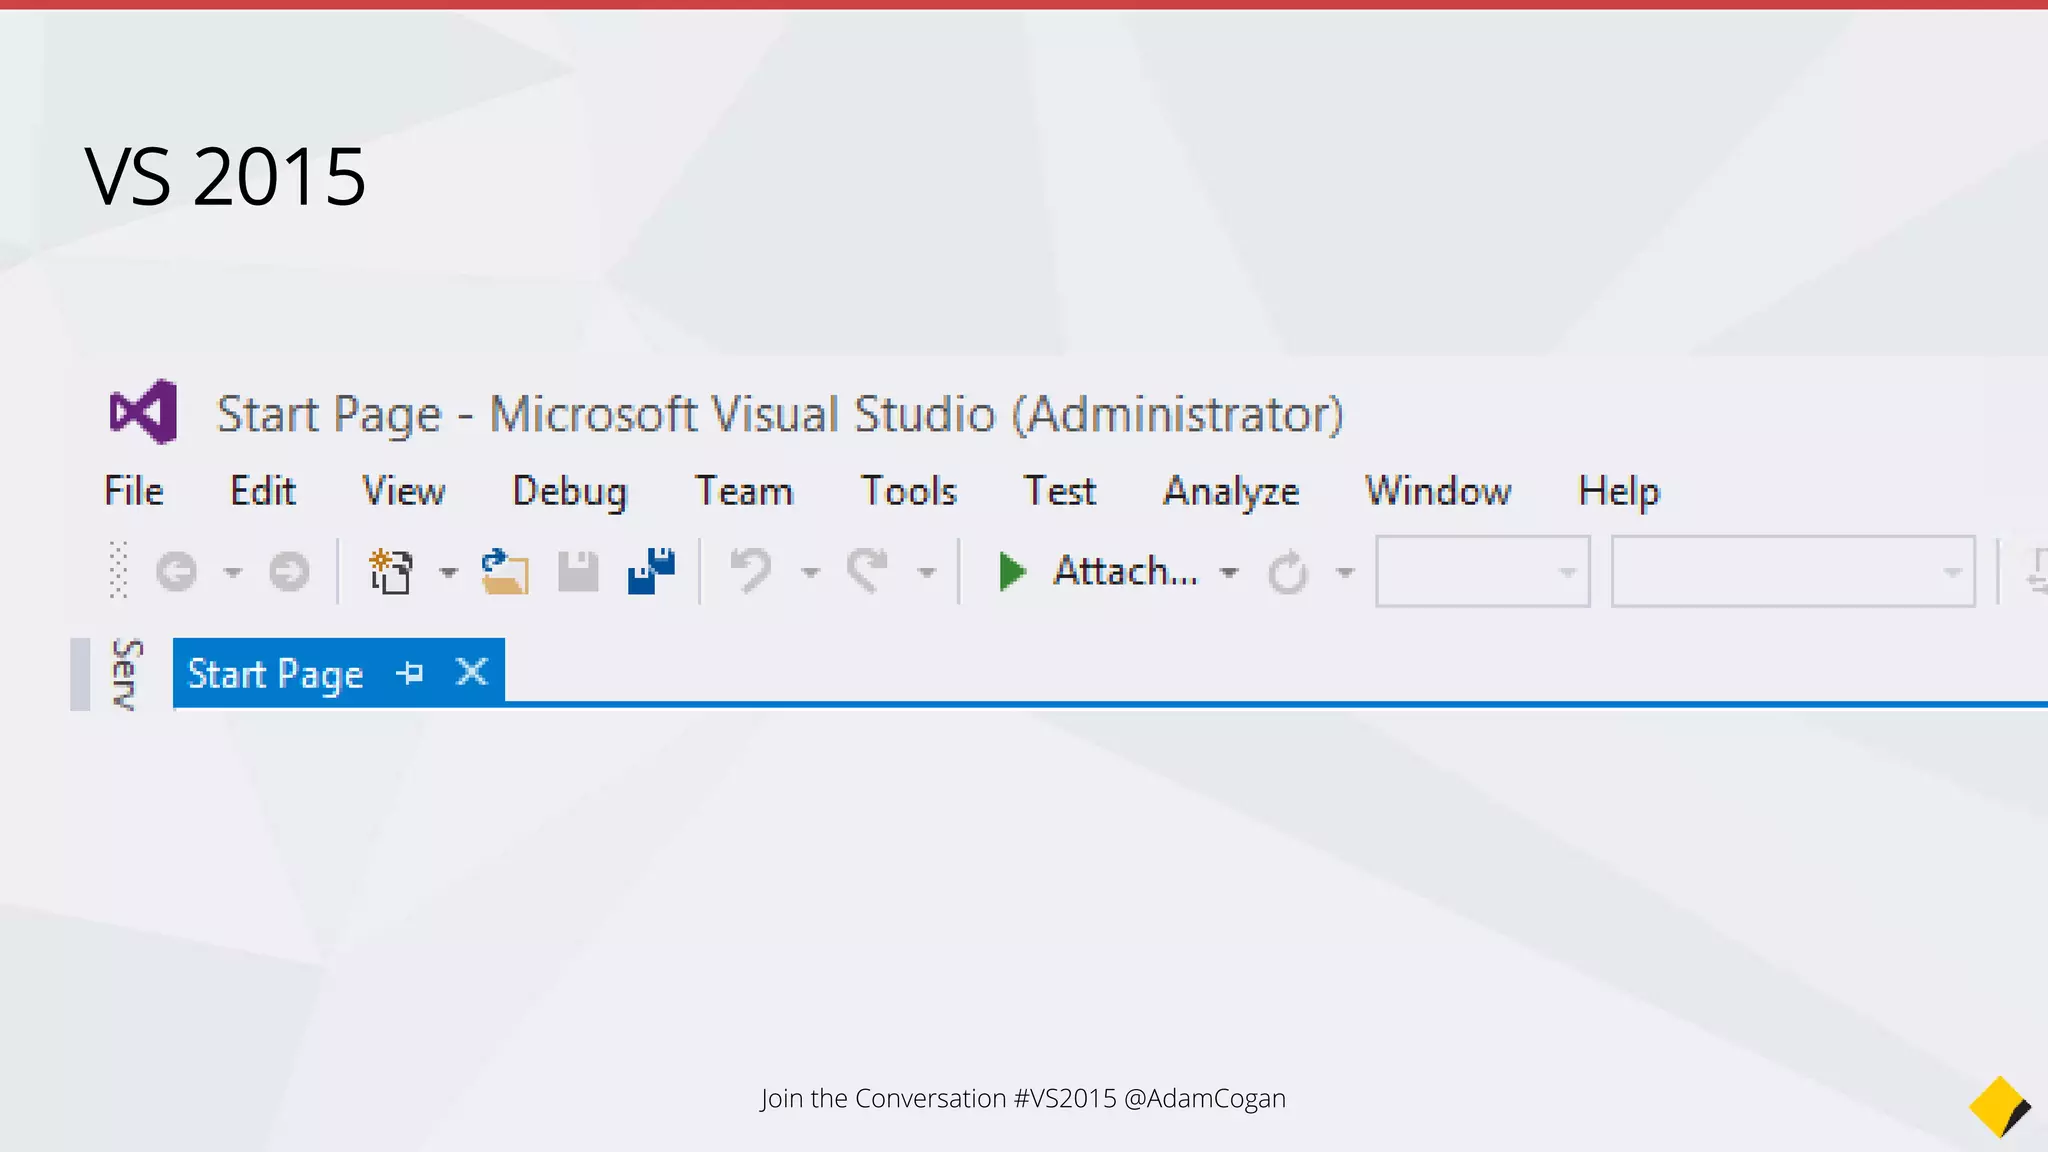Viewport: 2048px width, 1152px height.
Task: Toggle the pin on Start Page tab
Action: tap(410, 673)
